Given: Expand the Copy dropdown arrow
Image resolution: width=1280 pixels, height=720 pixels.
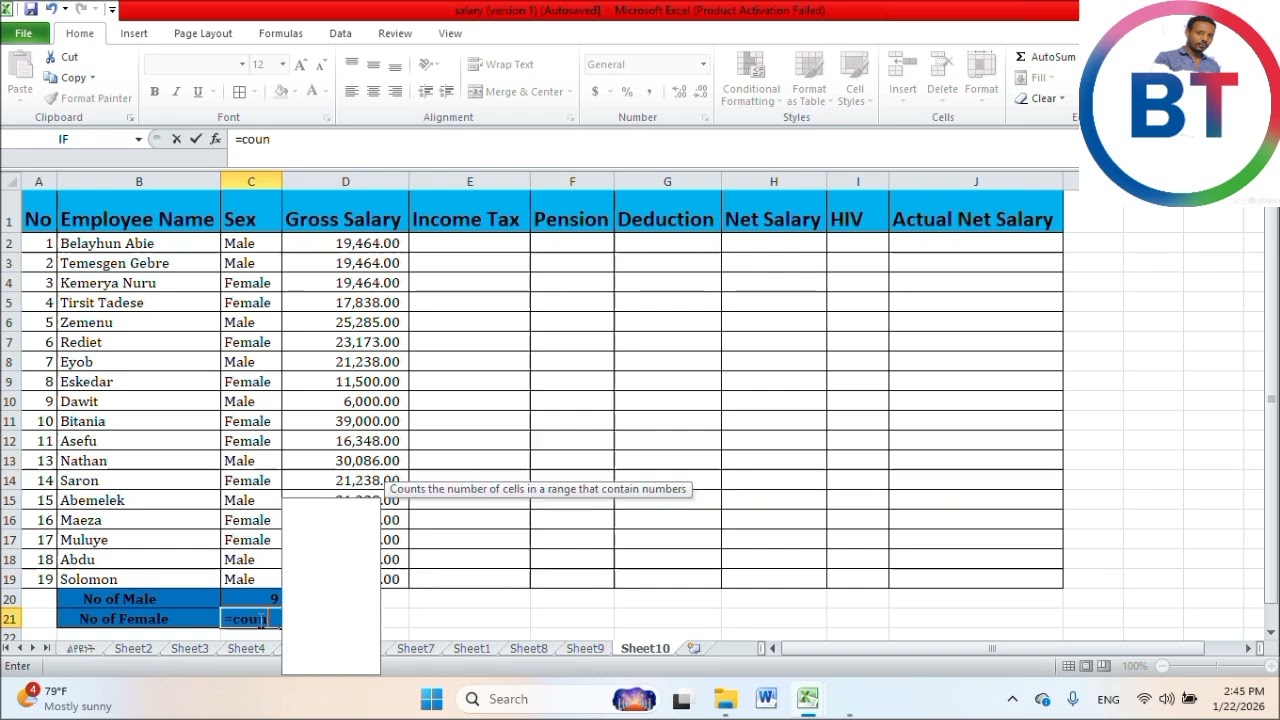Looking at the screenshot, I should click(93, 78).
